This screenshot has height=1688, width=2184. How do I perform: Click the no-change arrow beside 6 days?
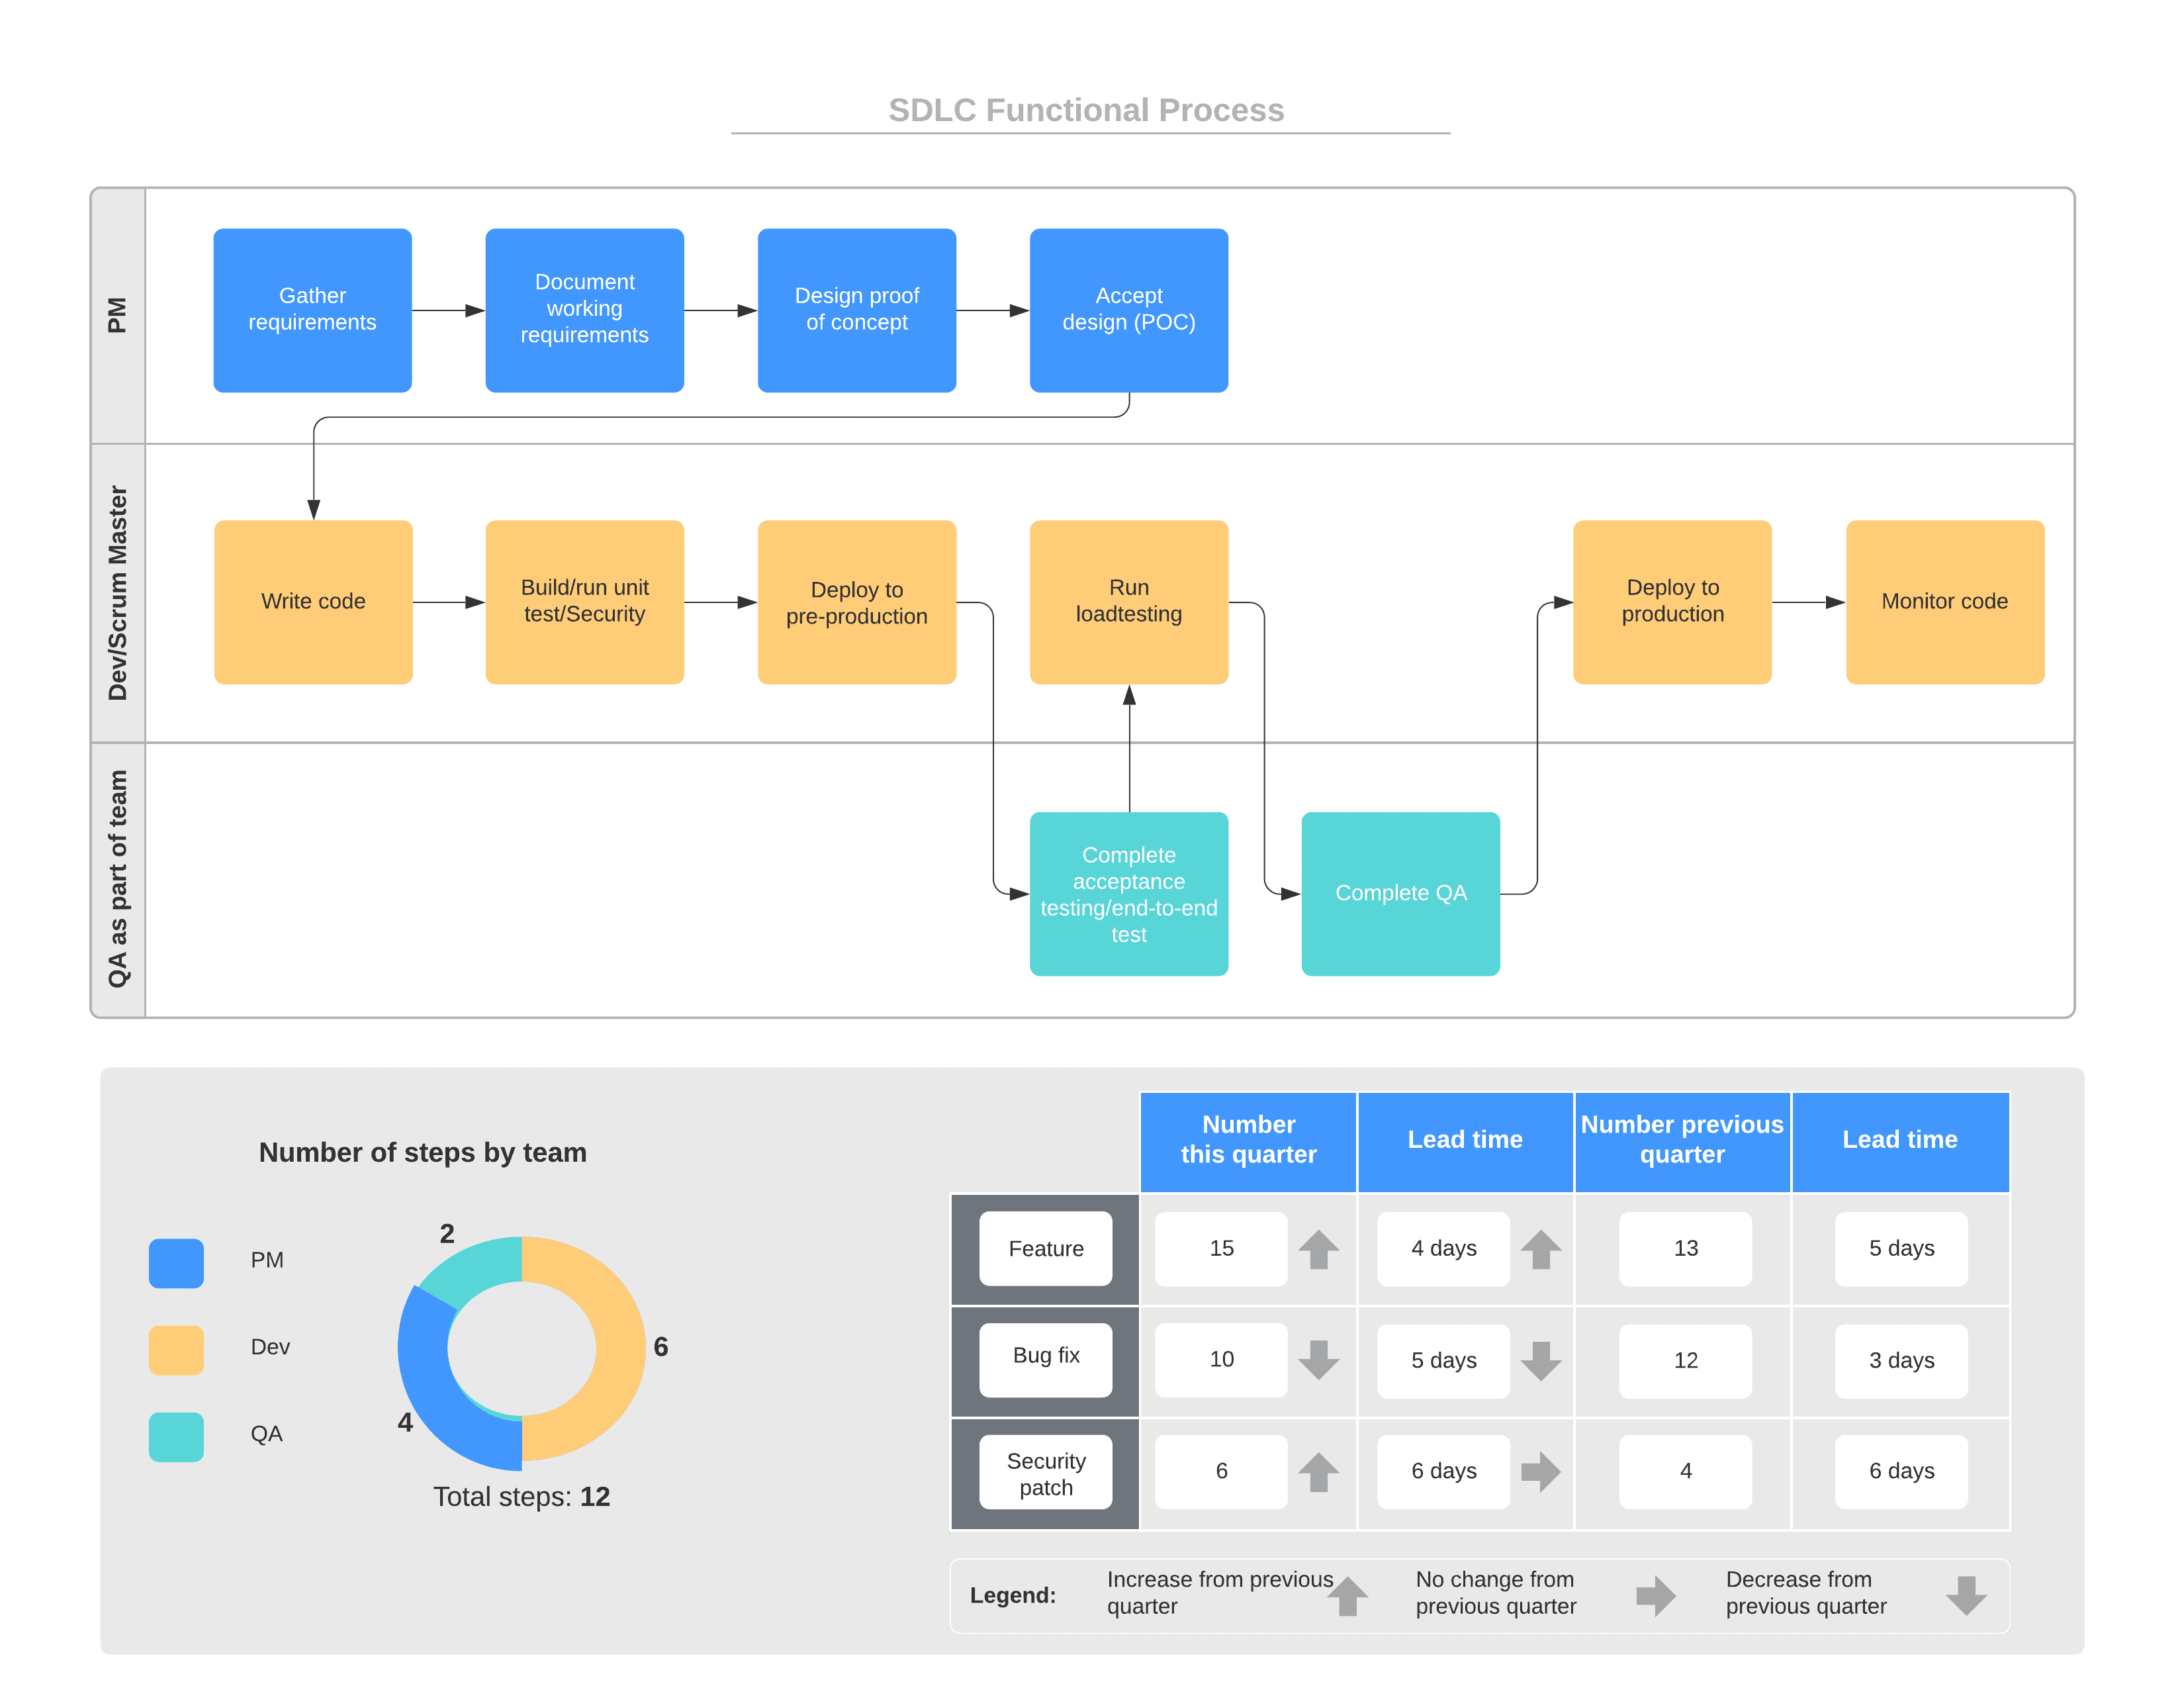(1541, 1471)
